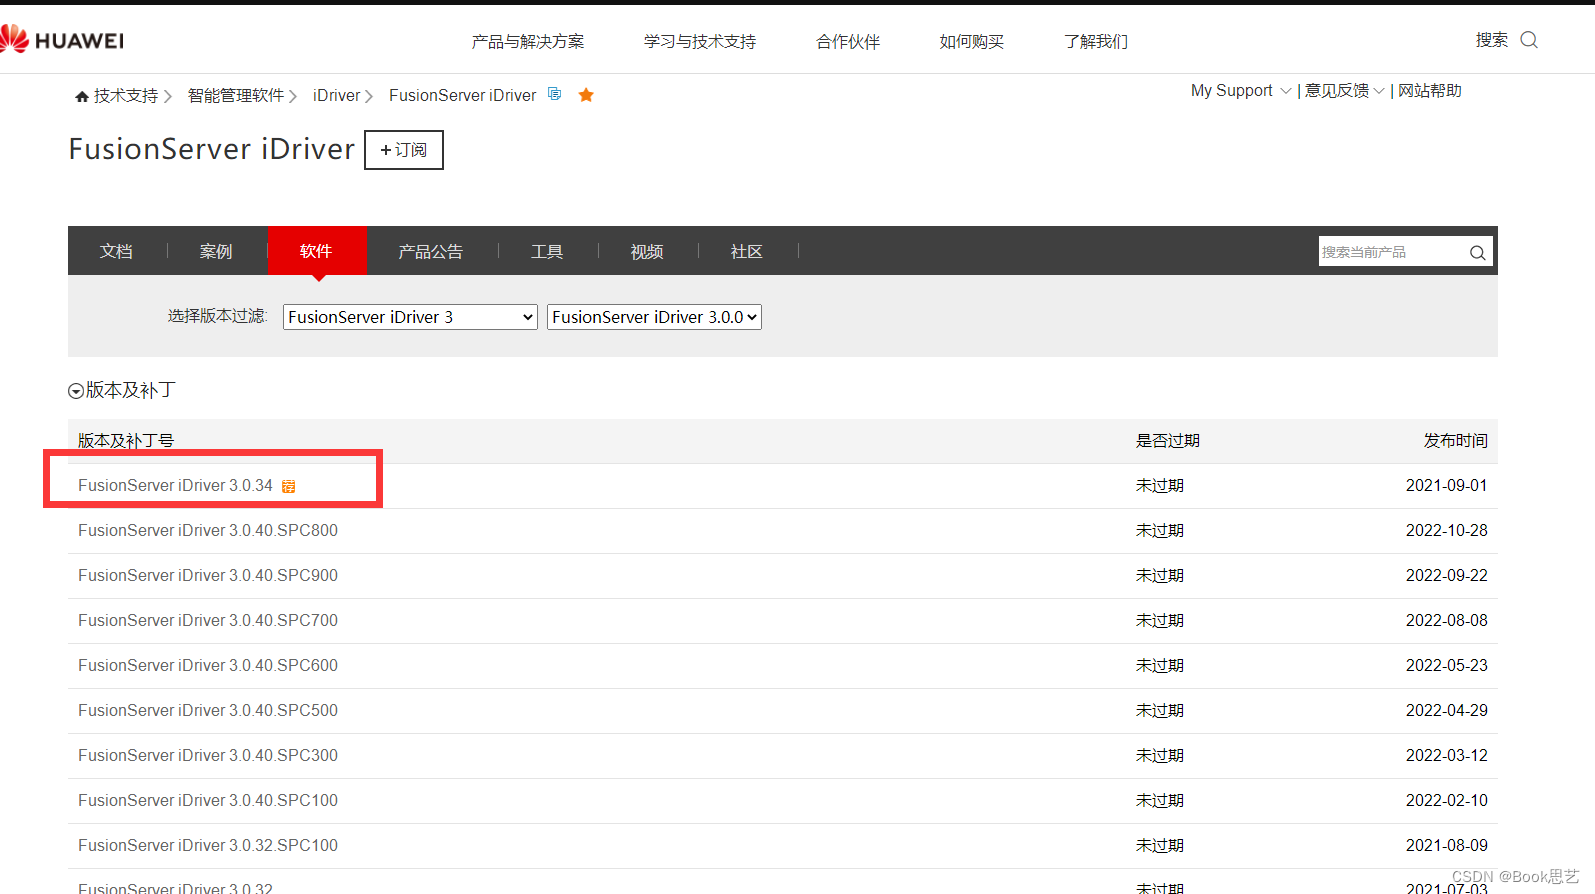Open the 社区 tab
The height and width of the screenshot is (894, 1595).
747,251
